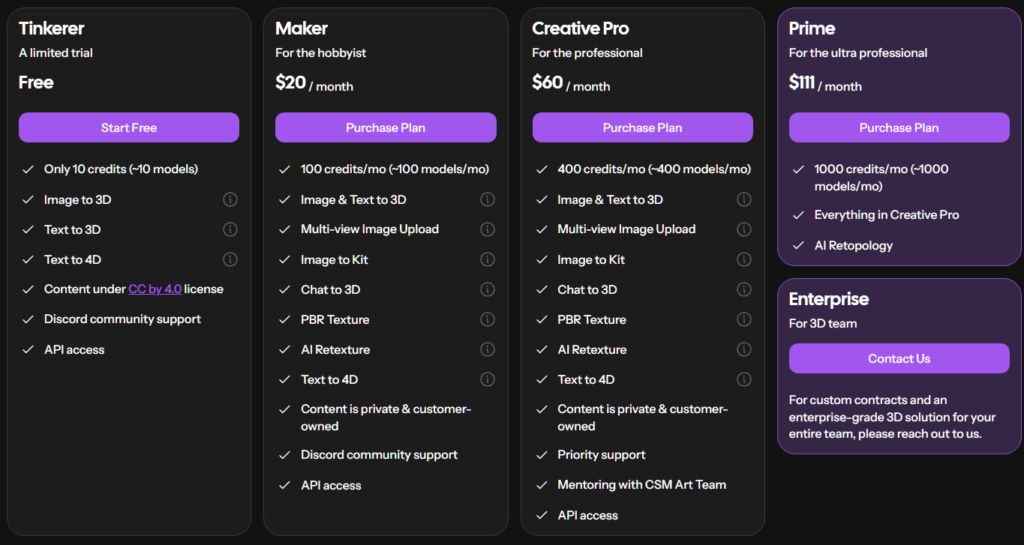Click the Contact Us button for Enterprise
1024x545 pixels.
point(899,359)
